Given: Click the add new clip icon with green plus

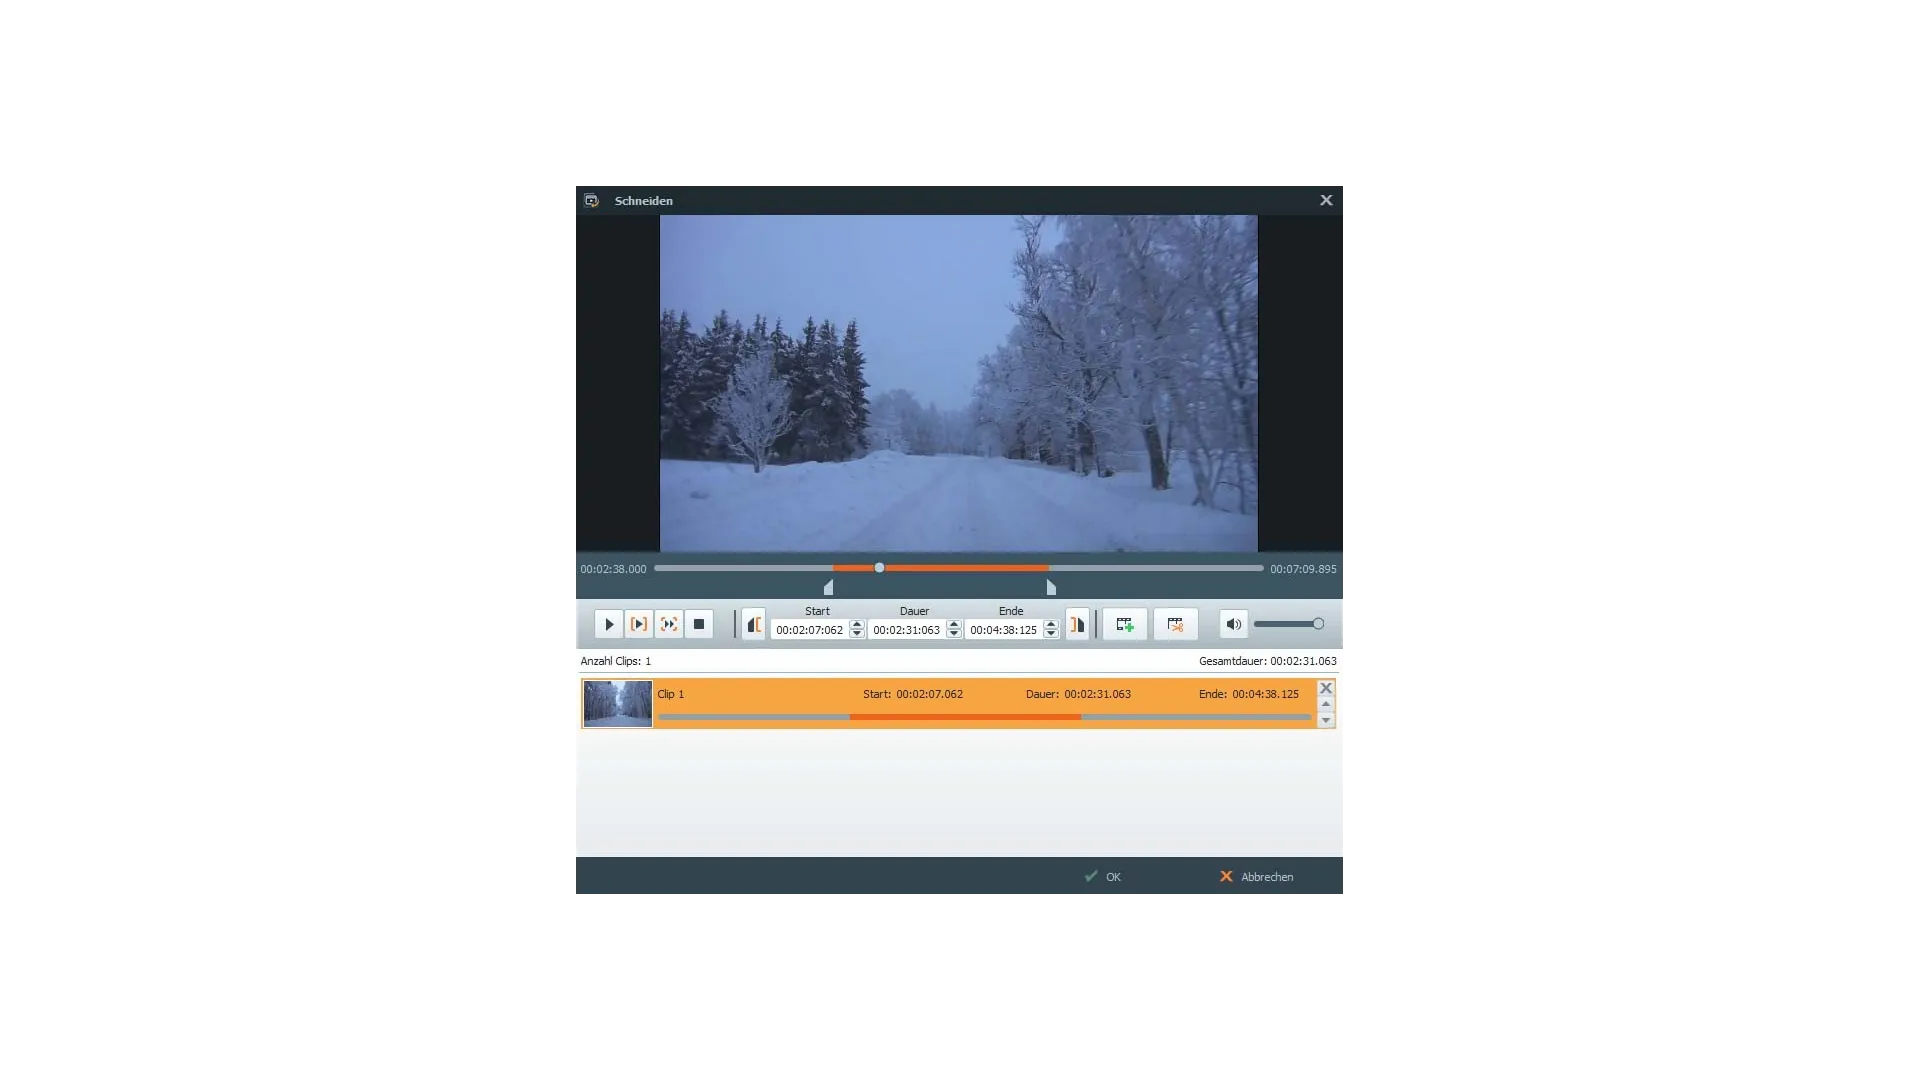Looking at the screenshot, I should (x=1125, y=624).
